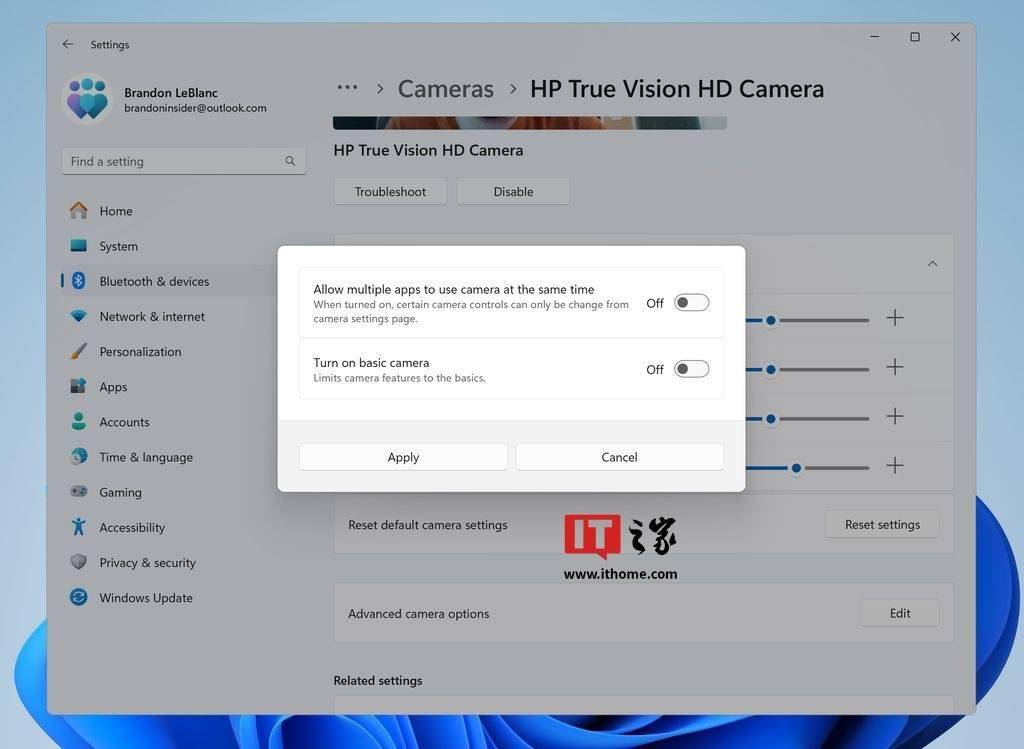Increase the first slider with plus

coord(895,318)
